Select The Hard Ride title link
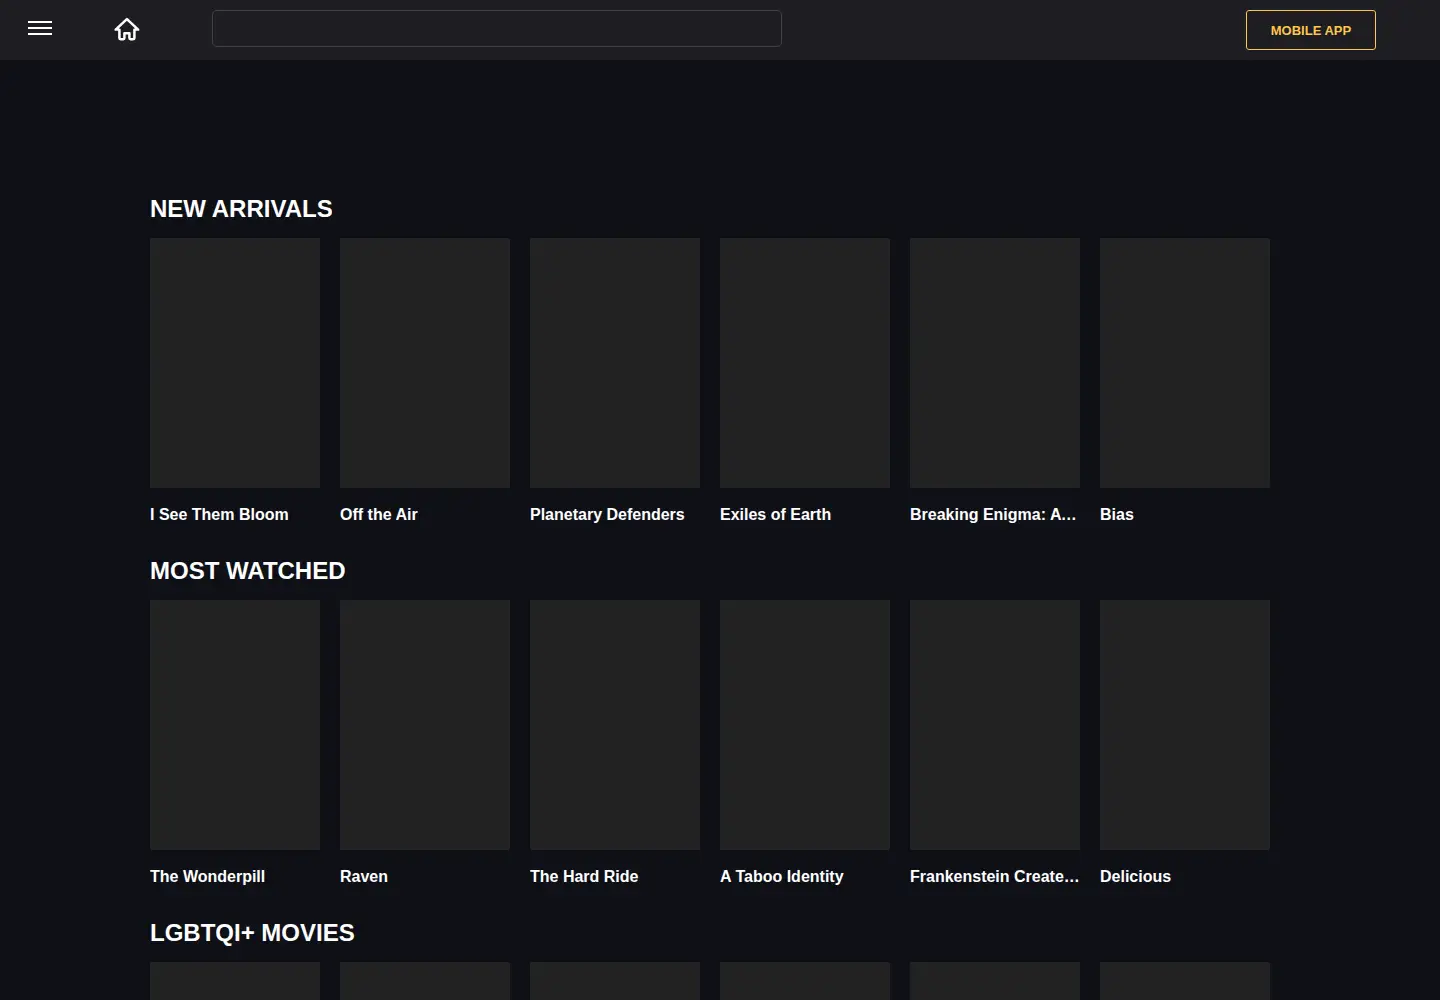1440x1000 pixels. pos(584,876)
